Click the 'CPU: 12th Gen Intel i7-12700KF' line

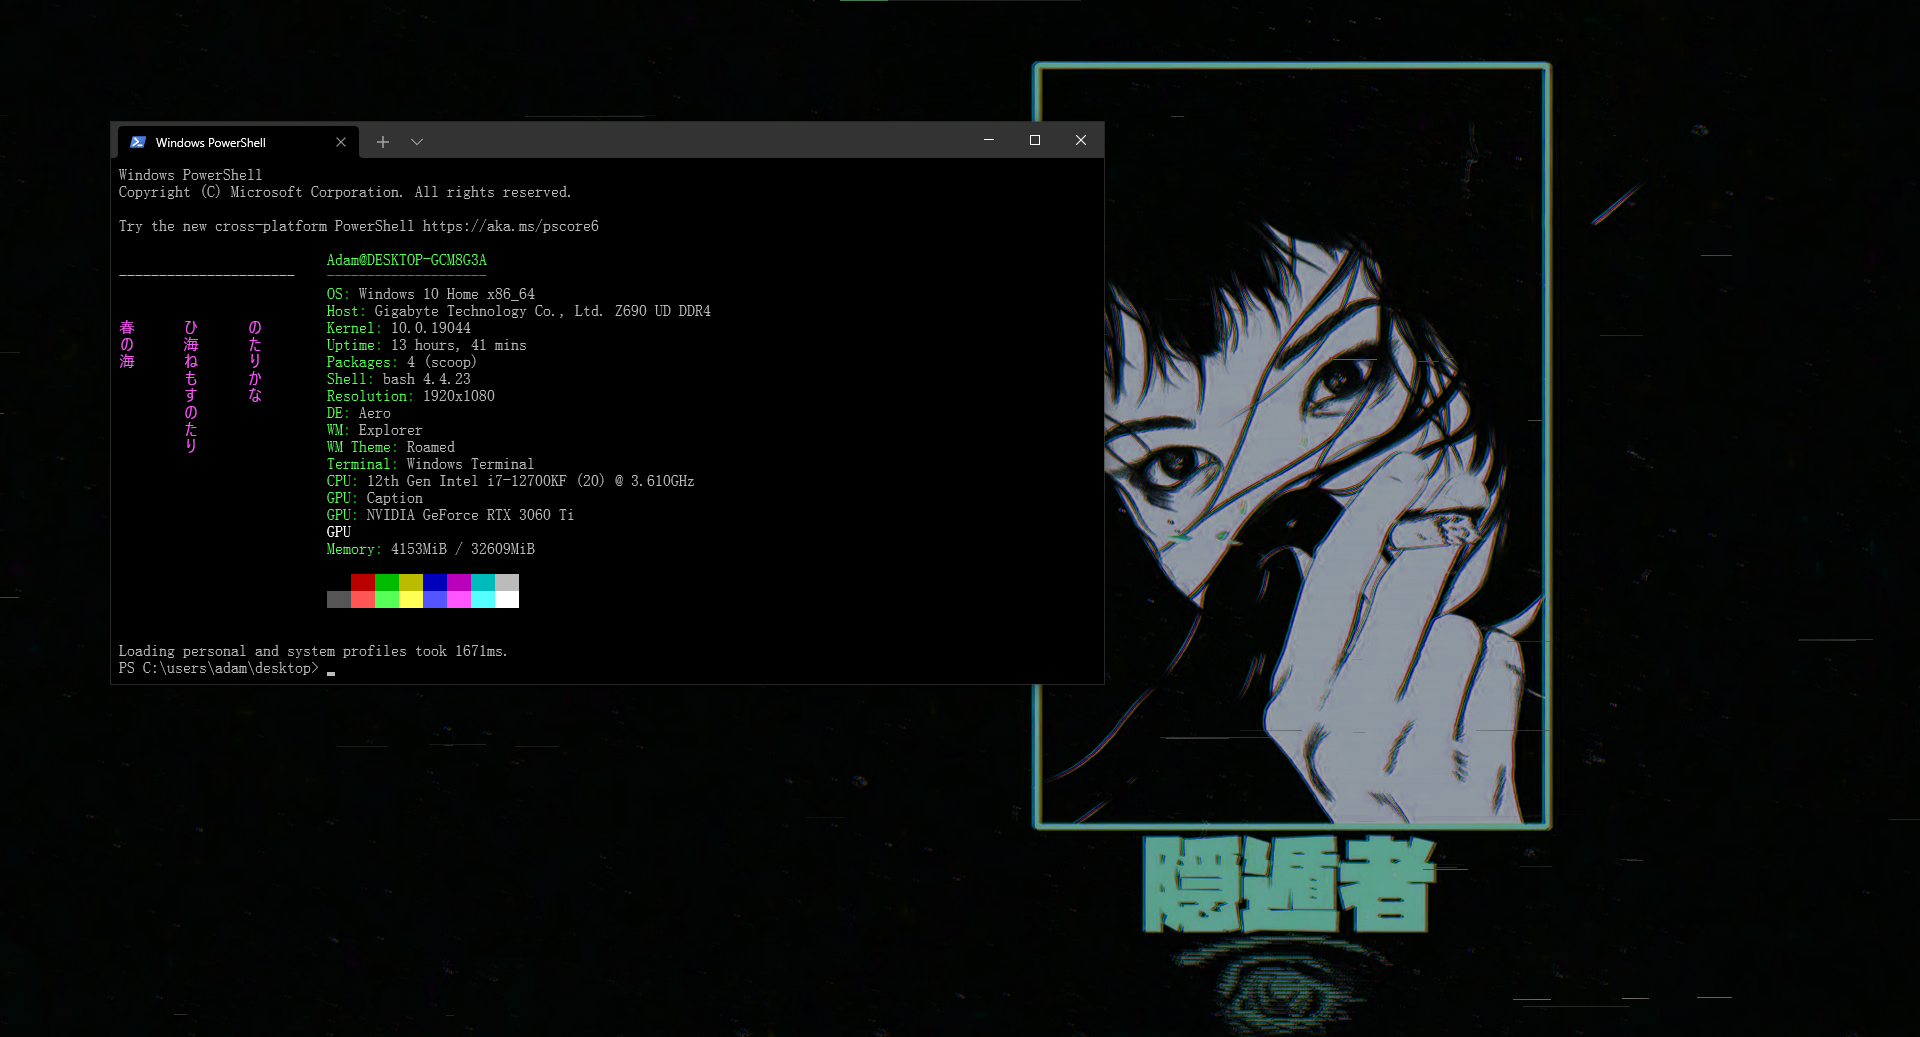[x=511, y=481]
